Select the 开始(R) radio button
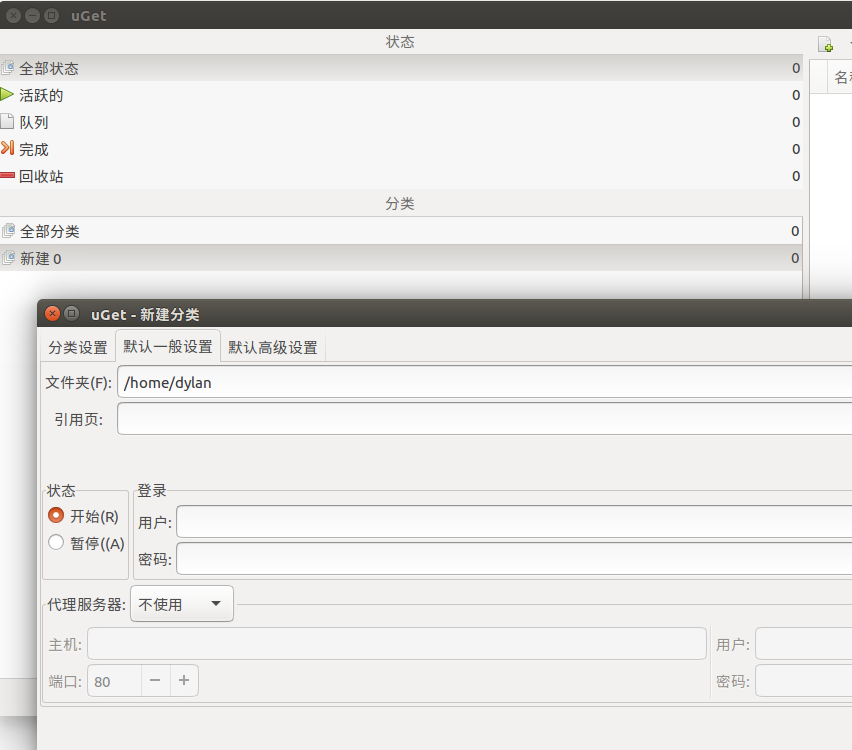This screenshot has width=852, height=750. click(x=56, y=515)
